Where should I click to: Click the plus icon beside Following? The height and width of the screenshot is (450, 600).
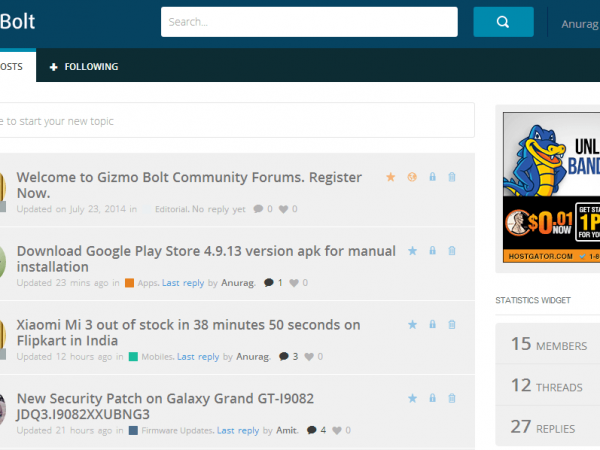click(x=54, y=67)
